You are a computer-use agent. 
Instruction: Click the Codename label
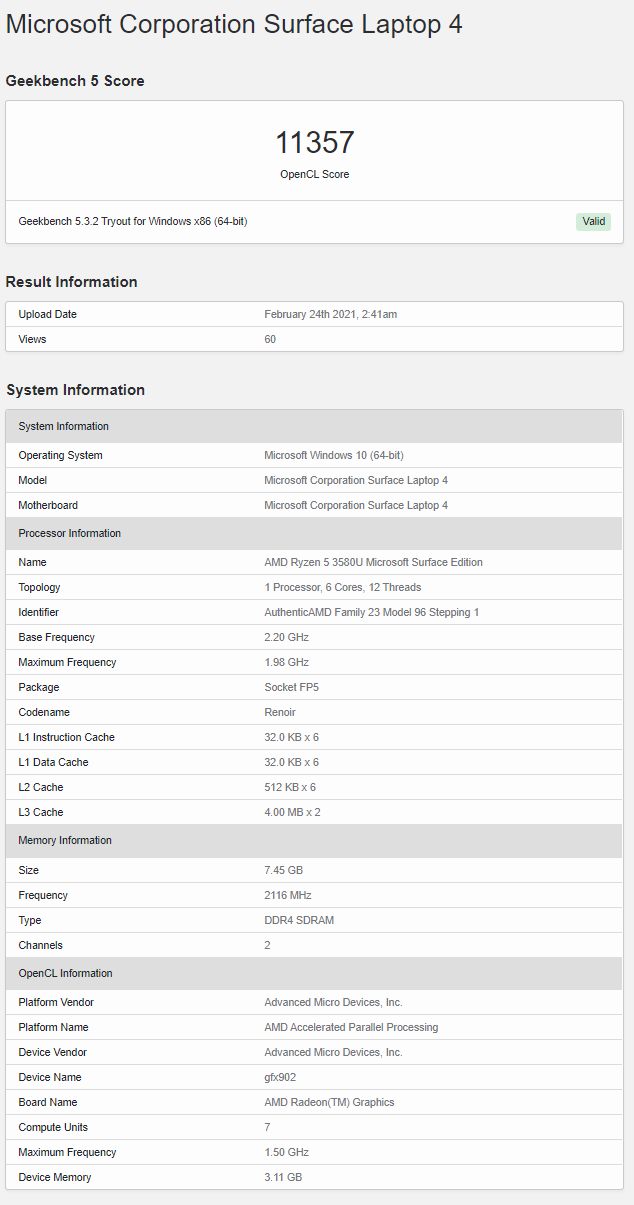tap(44, 712)
